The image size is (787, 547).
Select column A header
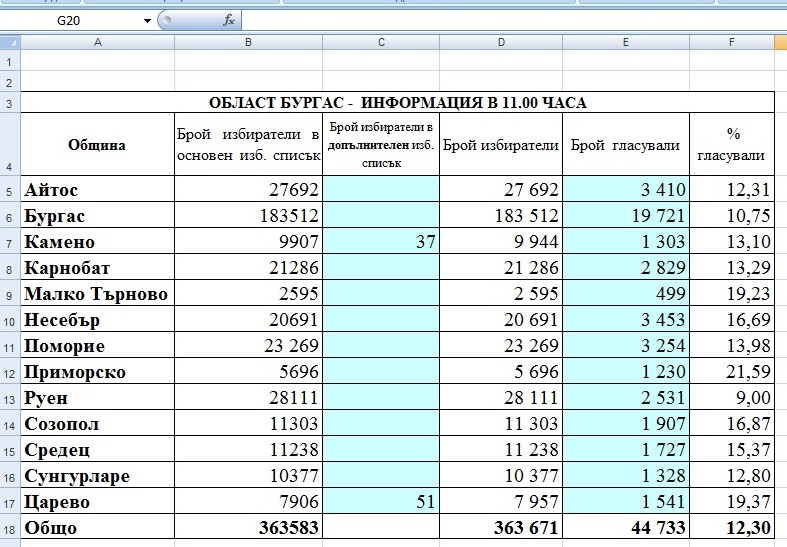pyautogui.click(x=98, y=43)
